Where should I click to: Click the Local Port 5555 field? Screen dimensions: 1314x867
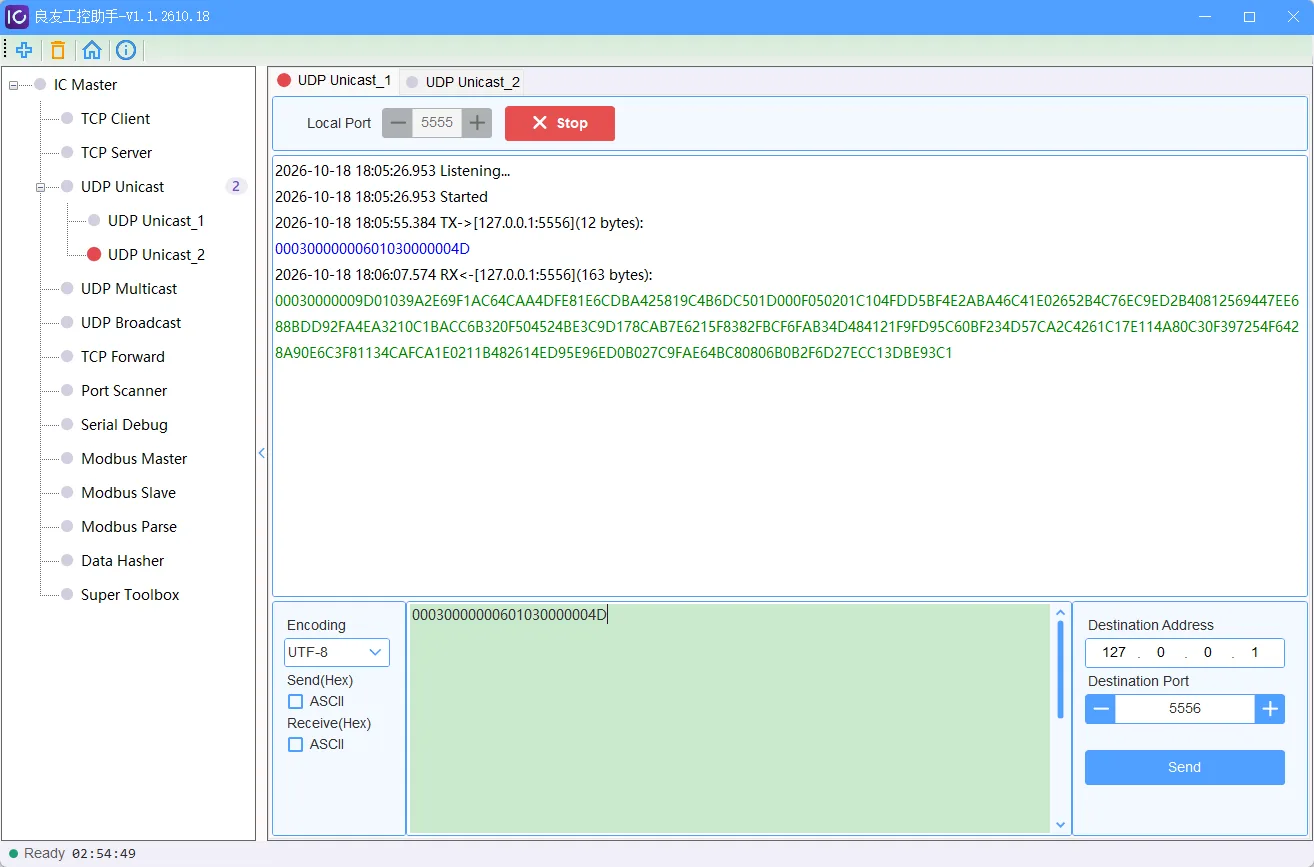[x=437, y=123]
